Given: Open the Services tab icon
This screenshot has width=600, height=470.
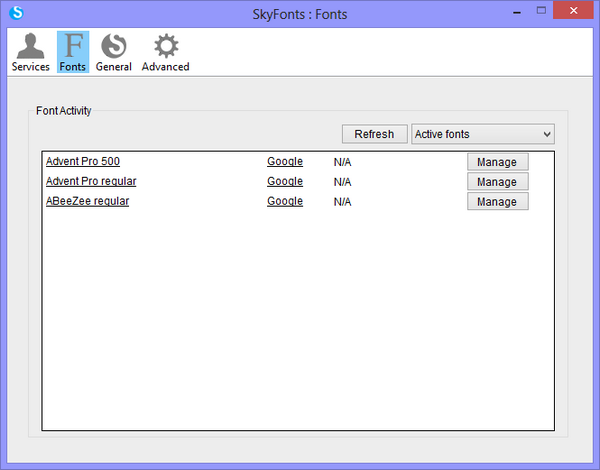Looking at the screenshot, I should (31, 52).
